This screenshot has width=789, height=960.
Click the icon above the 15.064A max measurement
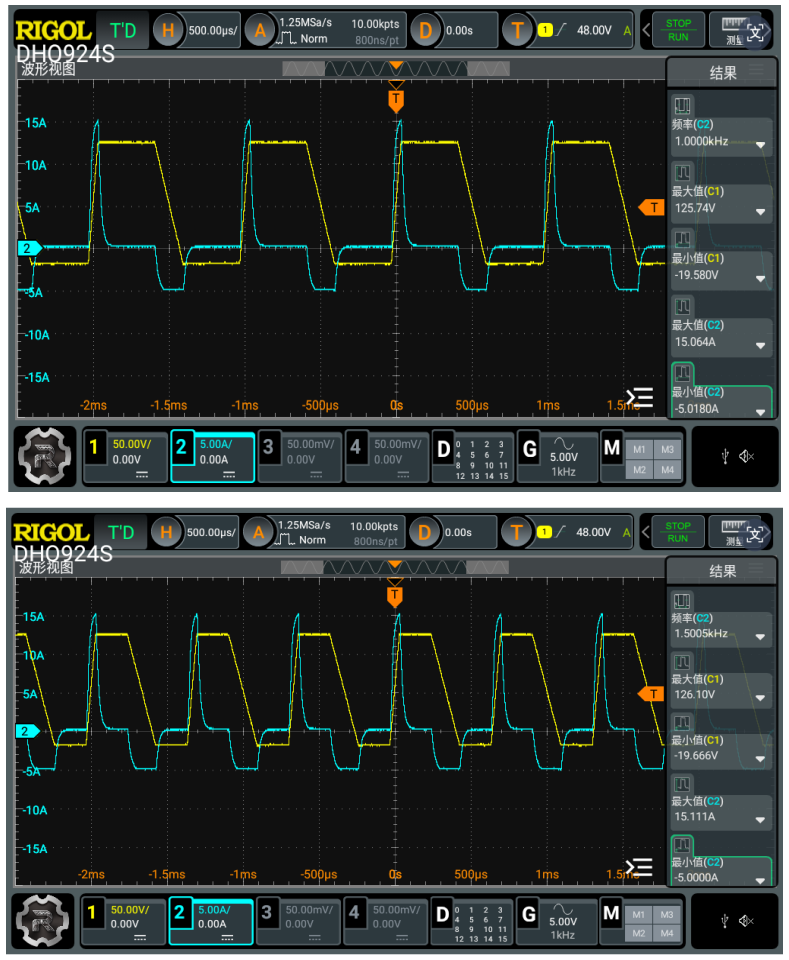point(682,306)
